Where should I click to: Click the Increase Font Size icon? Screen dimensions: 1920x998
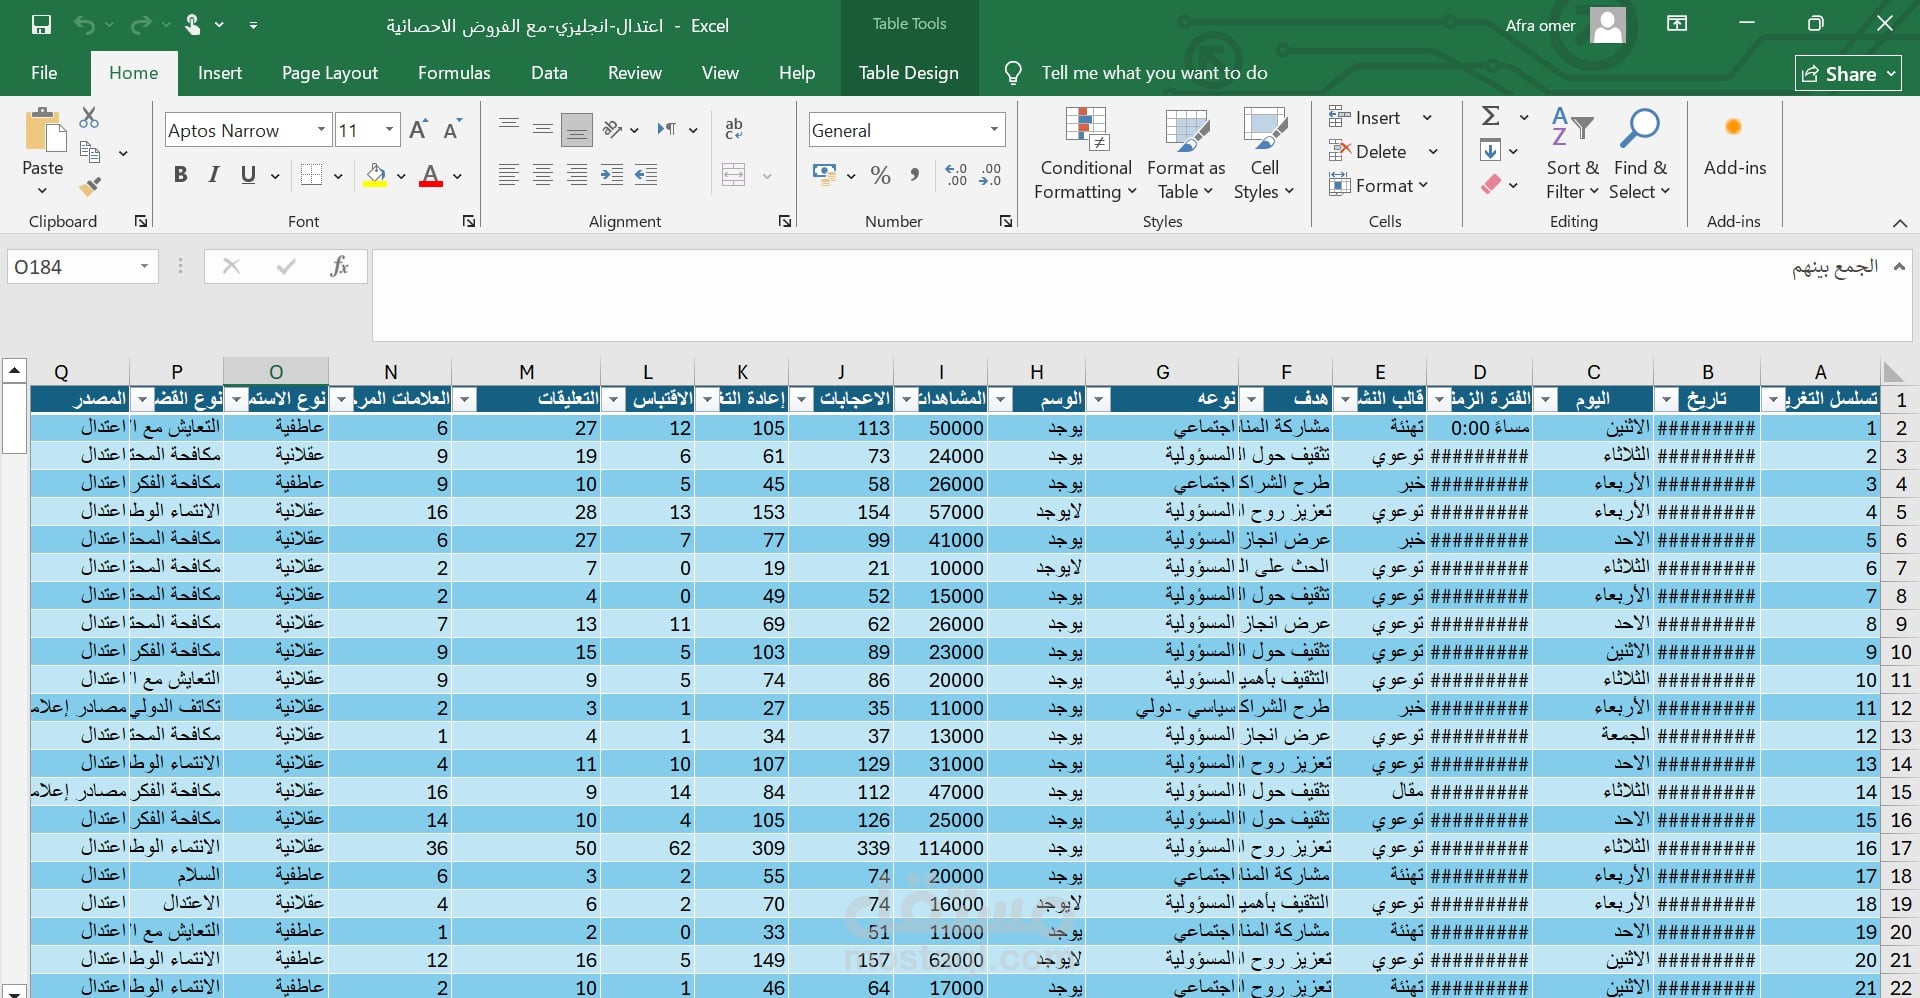point(419,130)
